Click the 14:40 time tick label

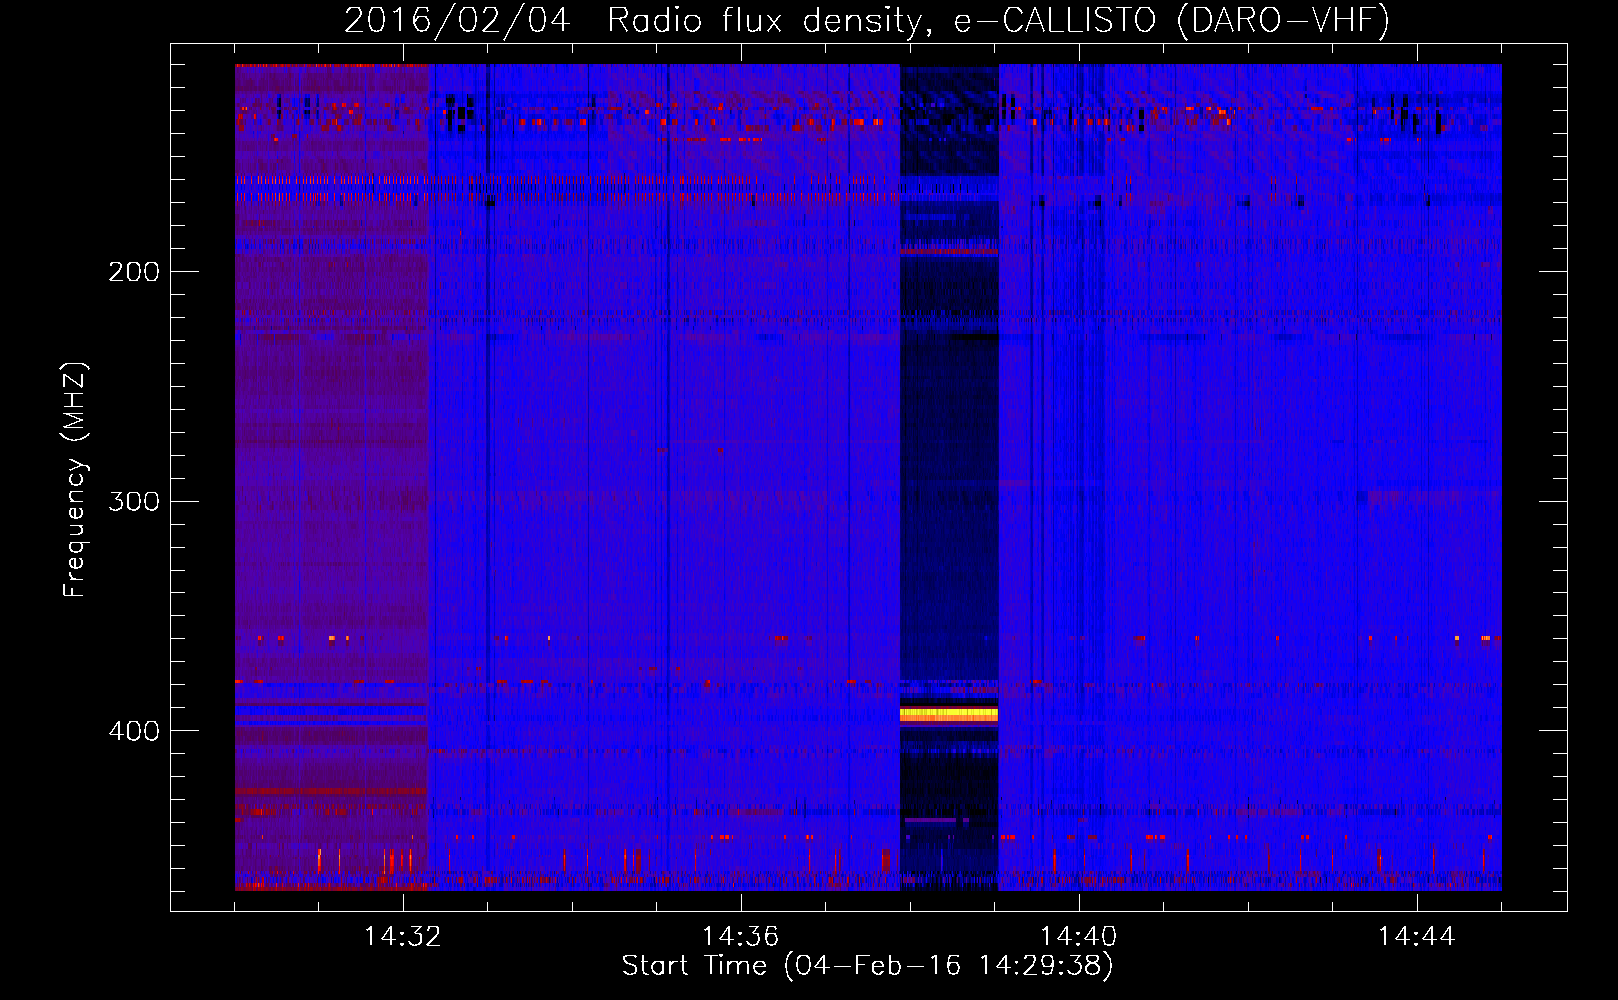(1078, 937)
